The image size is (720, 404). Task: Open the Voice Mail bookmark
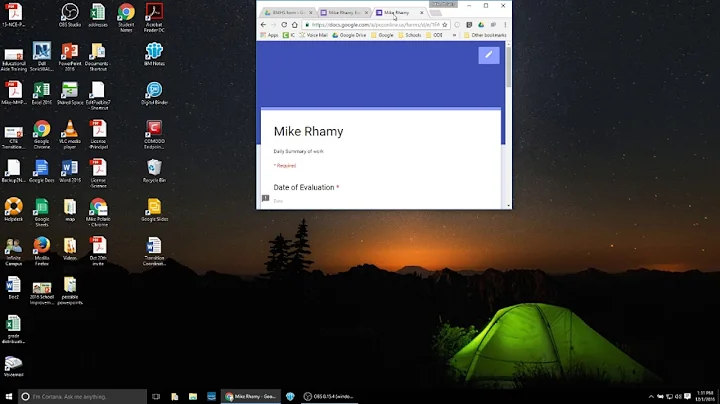(x=314, y=35)
